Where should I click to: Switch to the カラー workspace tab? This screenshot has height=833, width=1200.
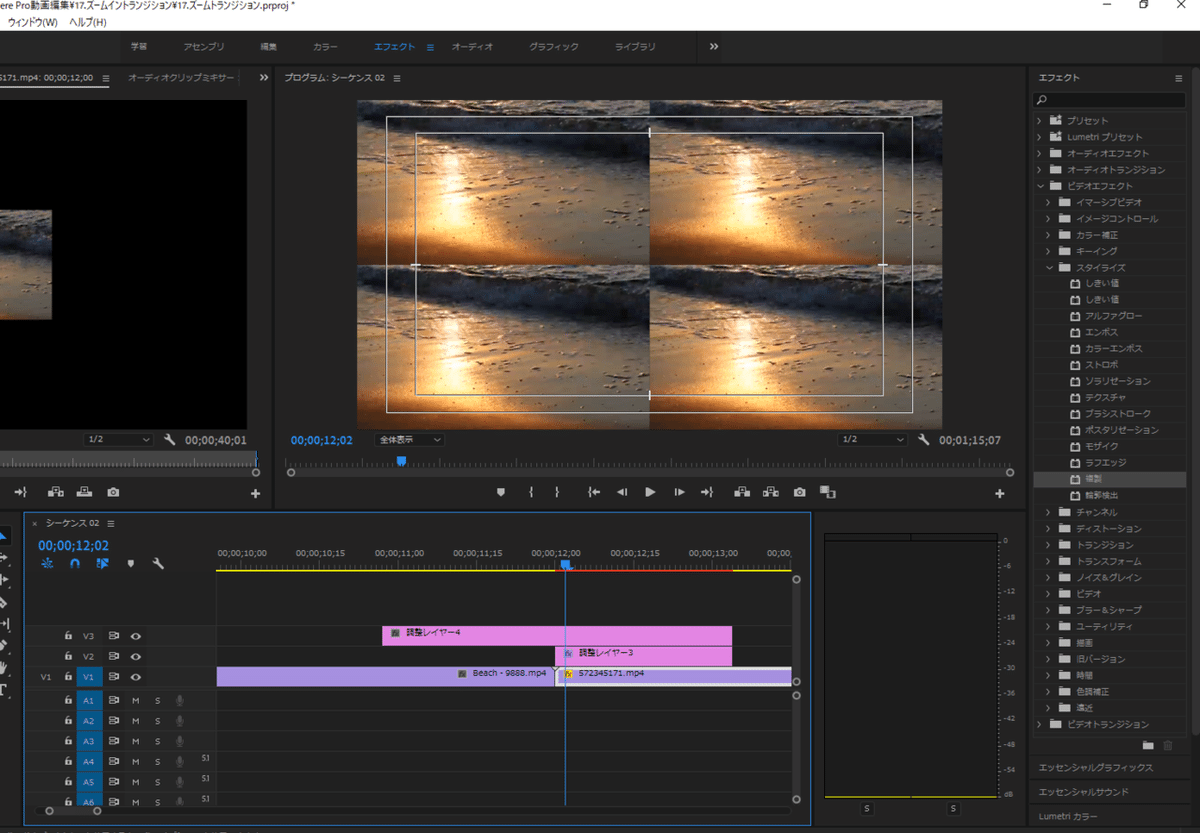tap(325, 47)
